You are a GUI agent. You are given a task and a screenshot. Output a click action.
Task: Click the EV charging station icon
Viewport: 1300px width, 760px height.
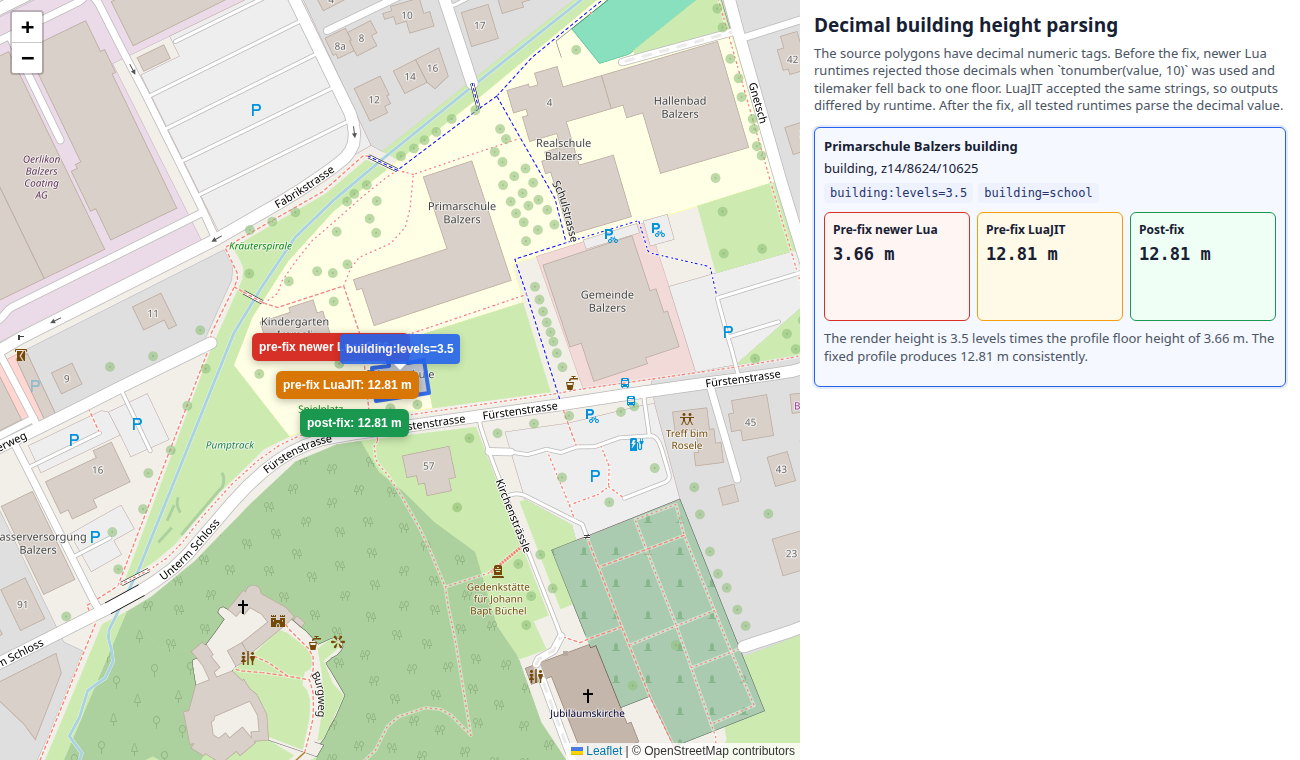tap(635, 445)
